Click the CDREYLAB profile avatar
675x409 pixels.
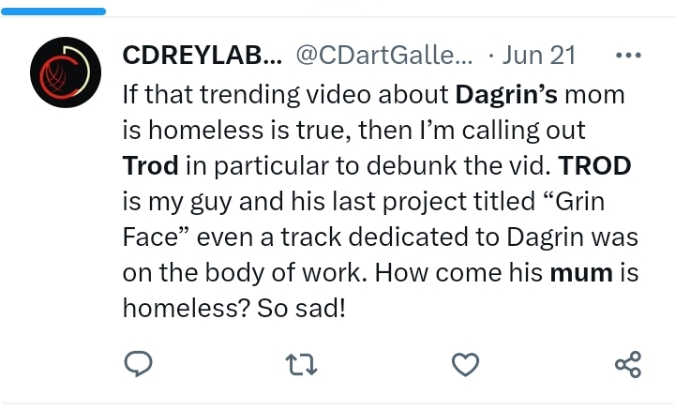(x=66, y=73)
